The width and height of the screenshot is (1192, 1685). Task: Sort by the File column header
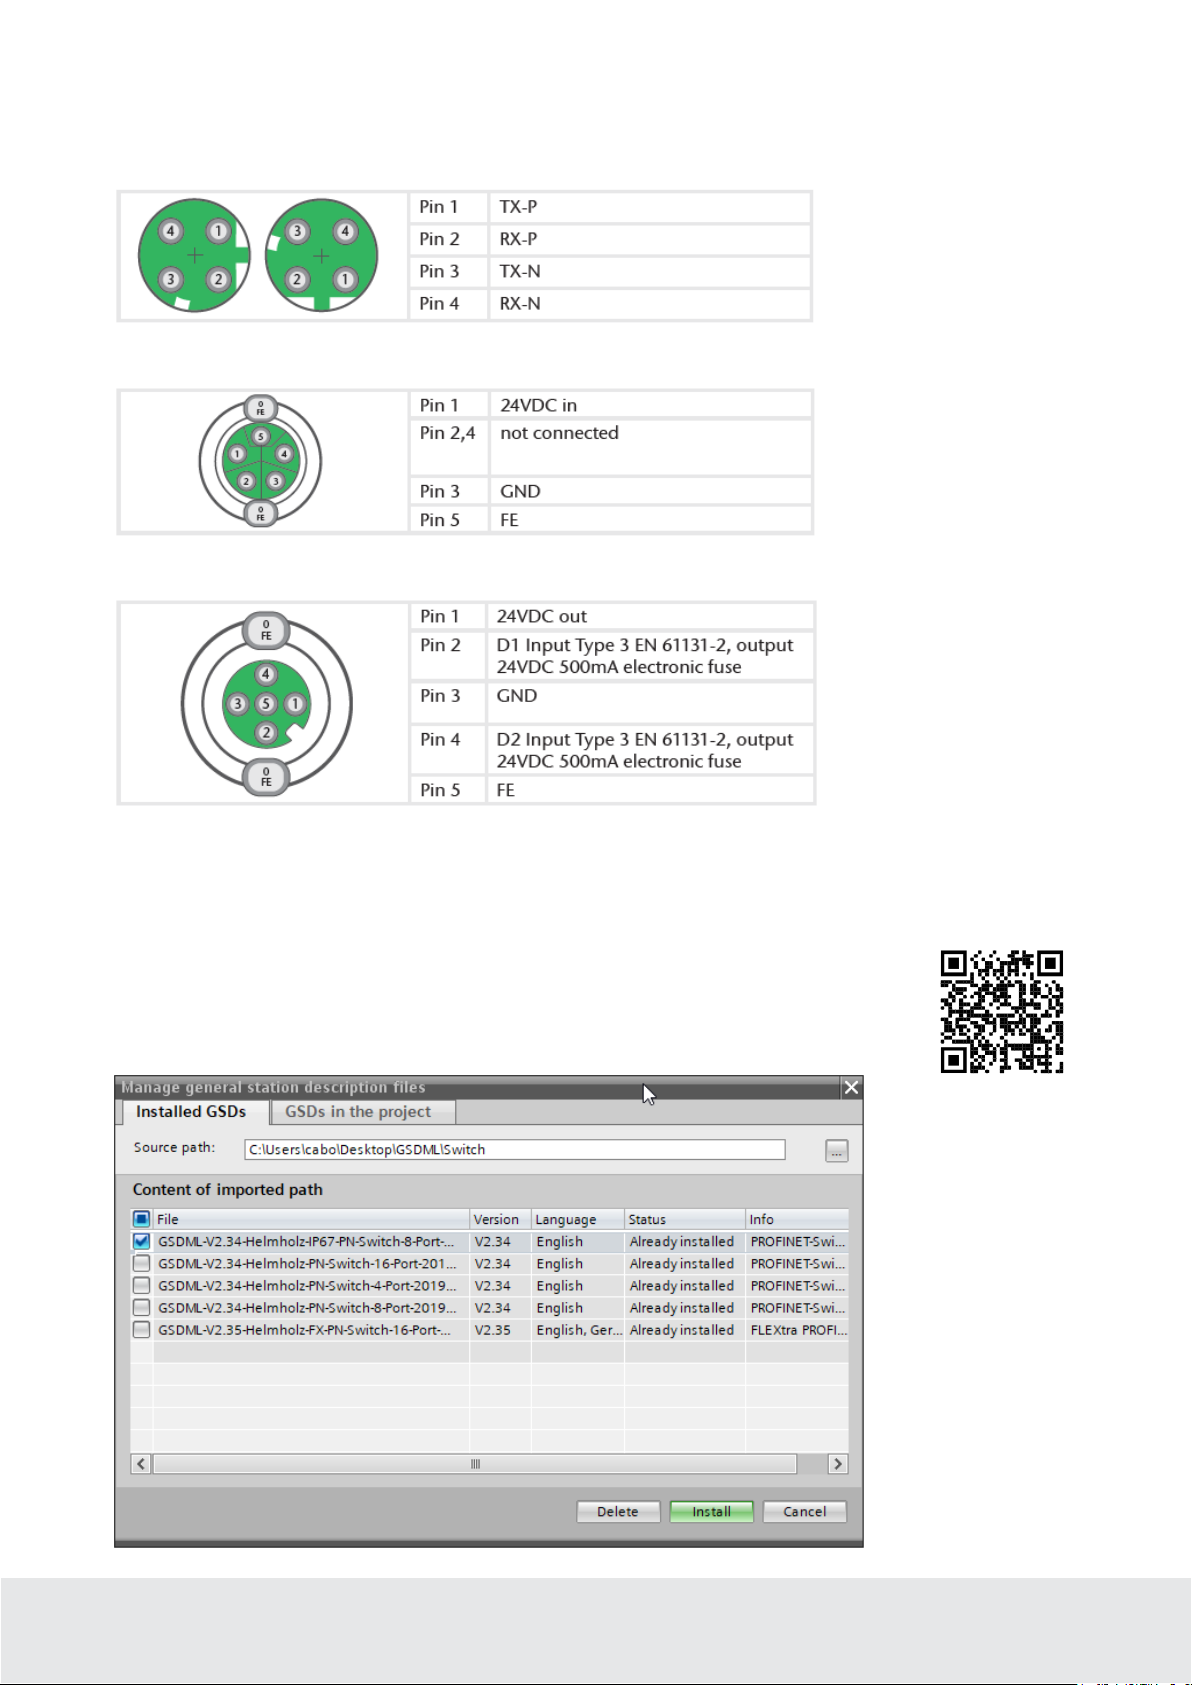[311, 1219]
